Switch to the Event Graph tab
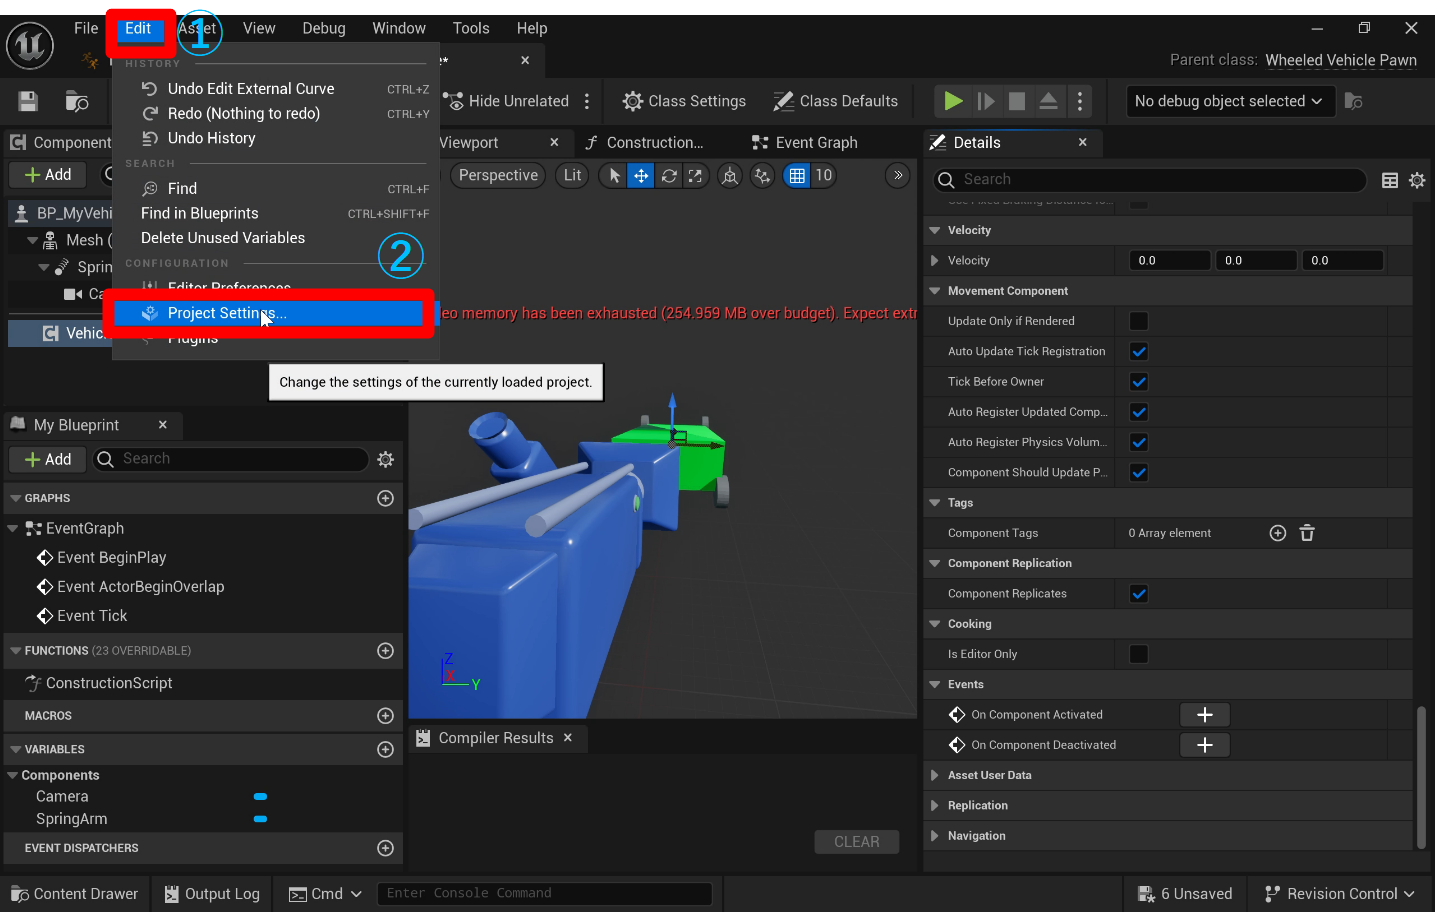1436x913 pixels. point(805,143)
